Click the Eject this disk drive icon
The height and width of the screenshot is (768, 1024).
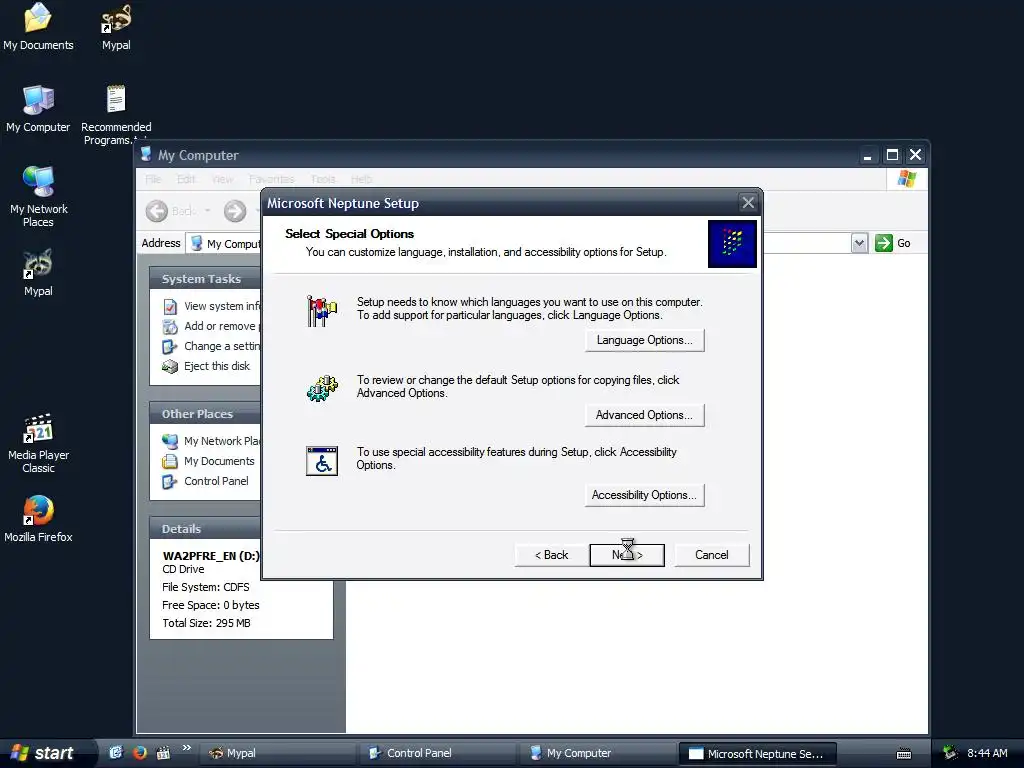[x=170, y=366]
